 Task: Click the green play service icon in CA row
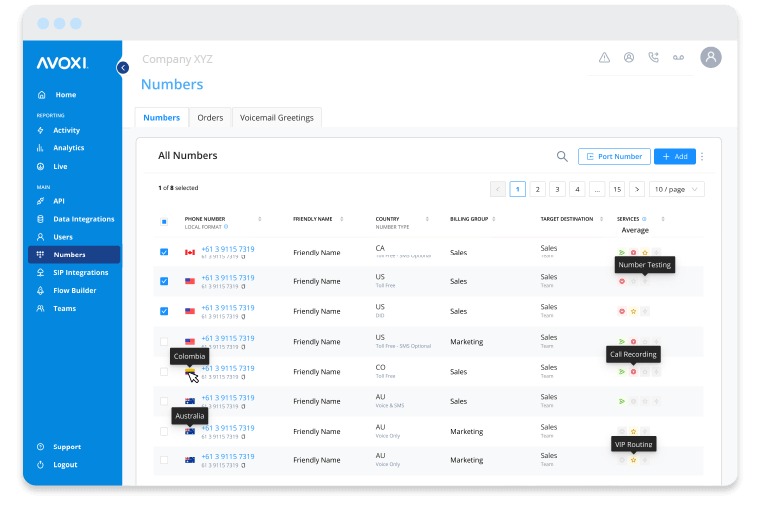[x=622, y=252]
